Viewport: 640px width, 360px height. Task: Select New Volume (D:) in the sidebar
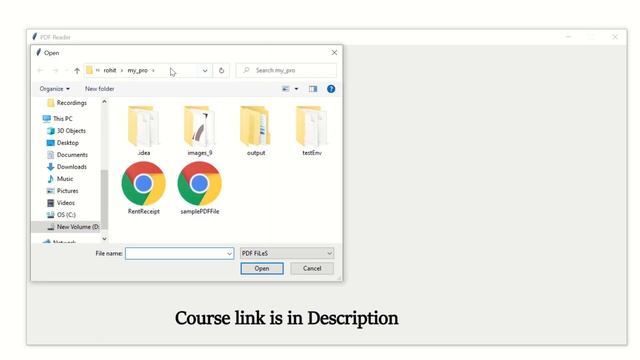66,227
